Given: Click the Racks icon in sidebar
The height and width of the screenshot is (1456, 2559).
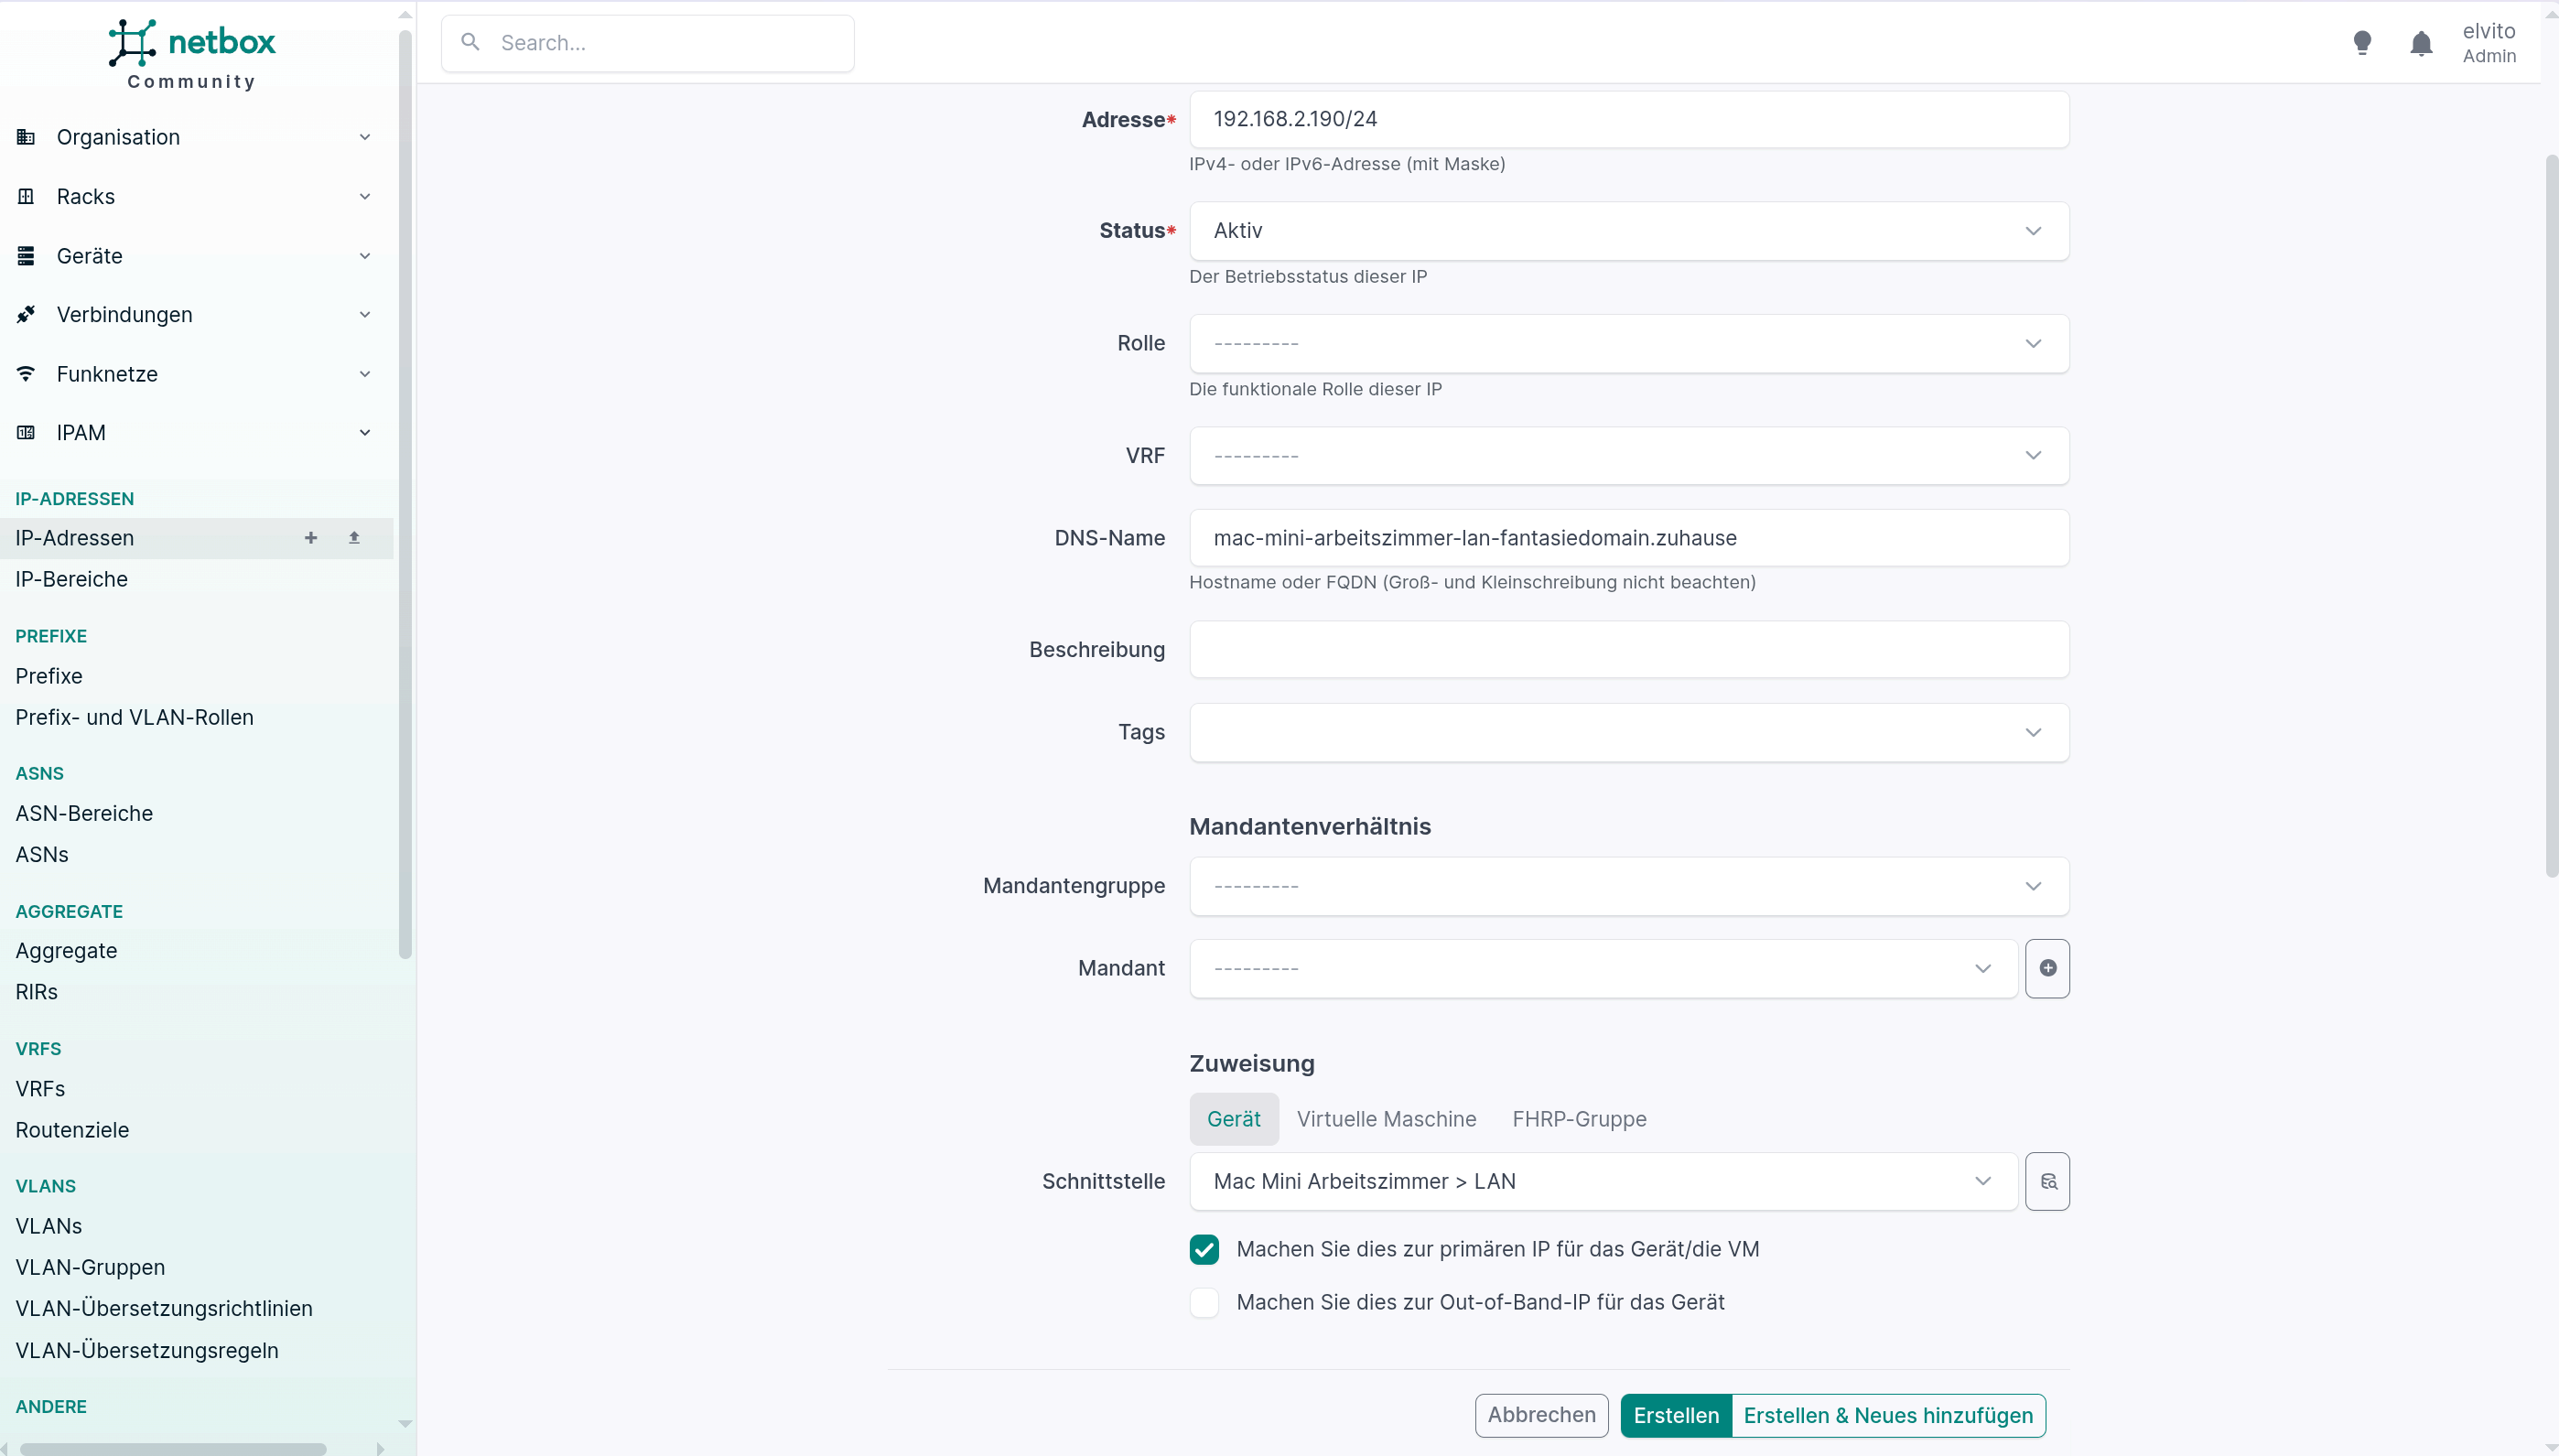Looking at the screenshot, I should pyautogui.click(x=26, y=196).
